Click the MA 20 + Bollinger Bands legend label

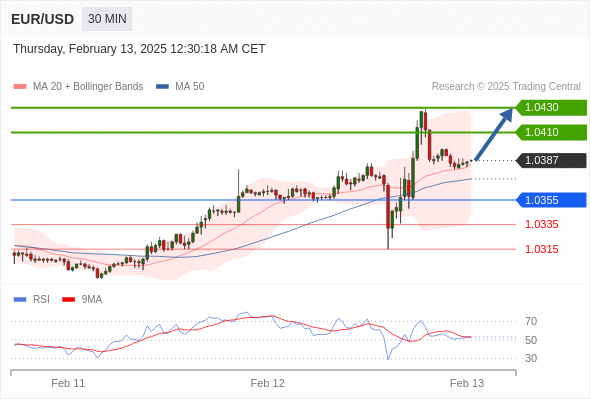tap(88, 87)
